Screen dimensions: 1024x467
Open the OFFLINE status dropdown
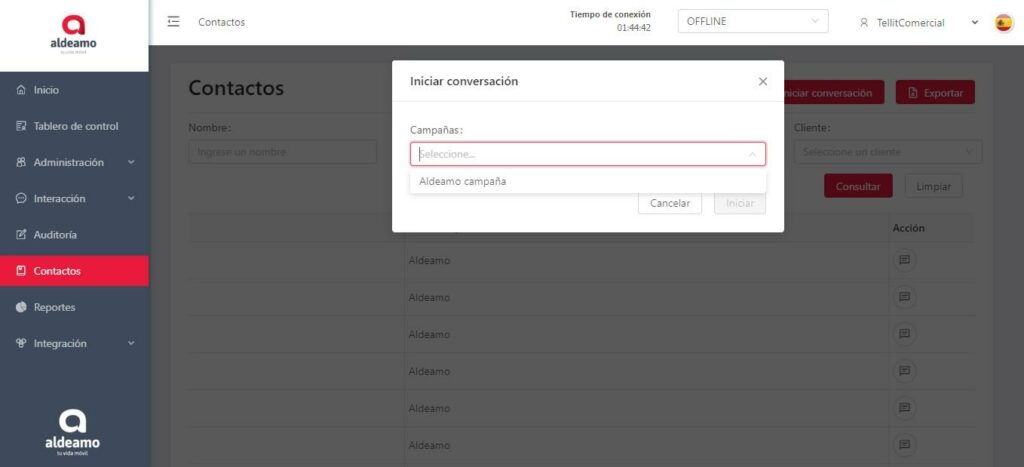pos(752,22)
